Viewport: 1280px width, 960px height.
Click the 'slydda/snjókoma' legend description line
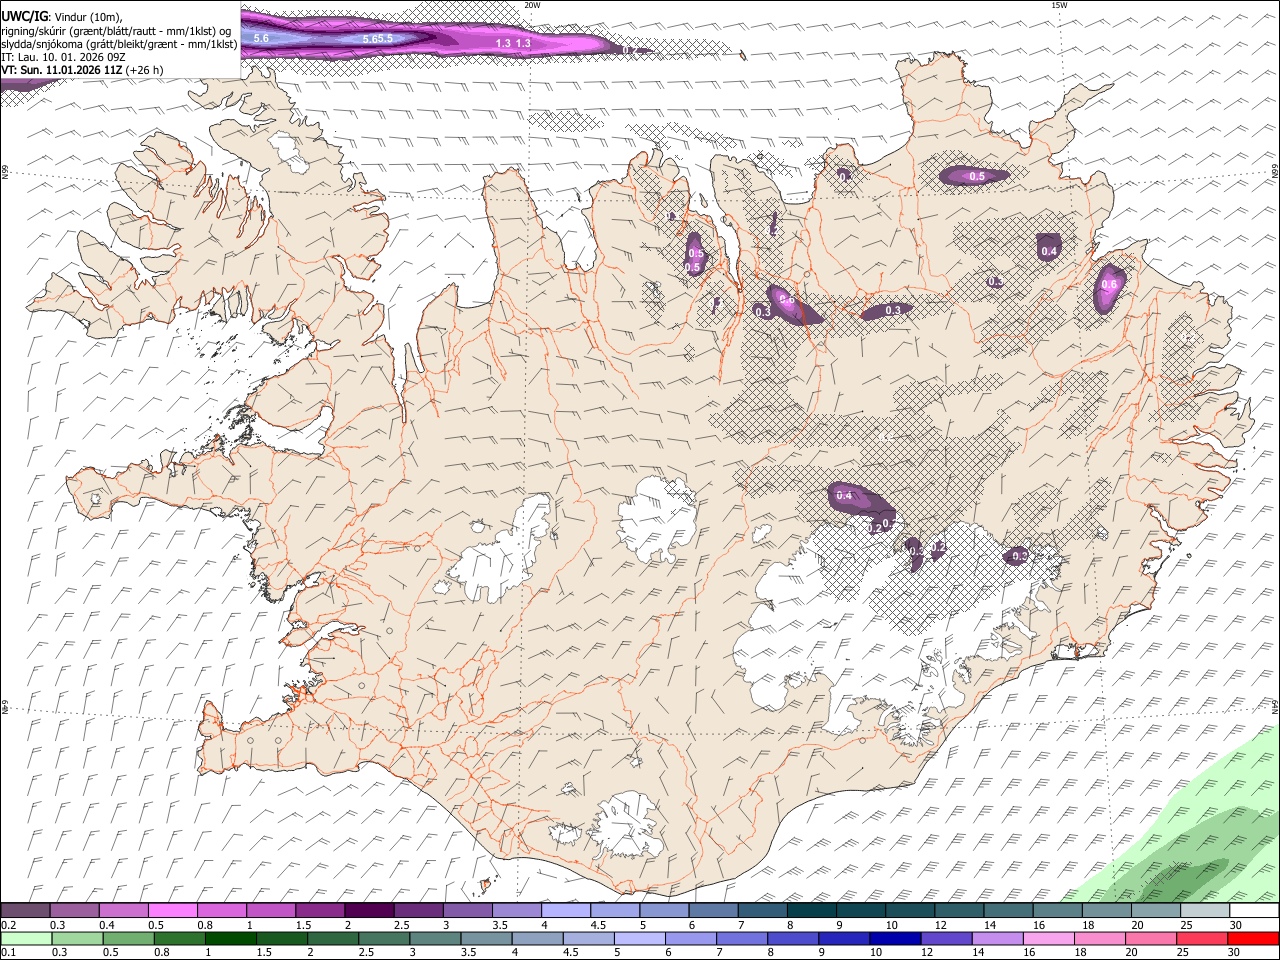click(x=119, y=43)
